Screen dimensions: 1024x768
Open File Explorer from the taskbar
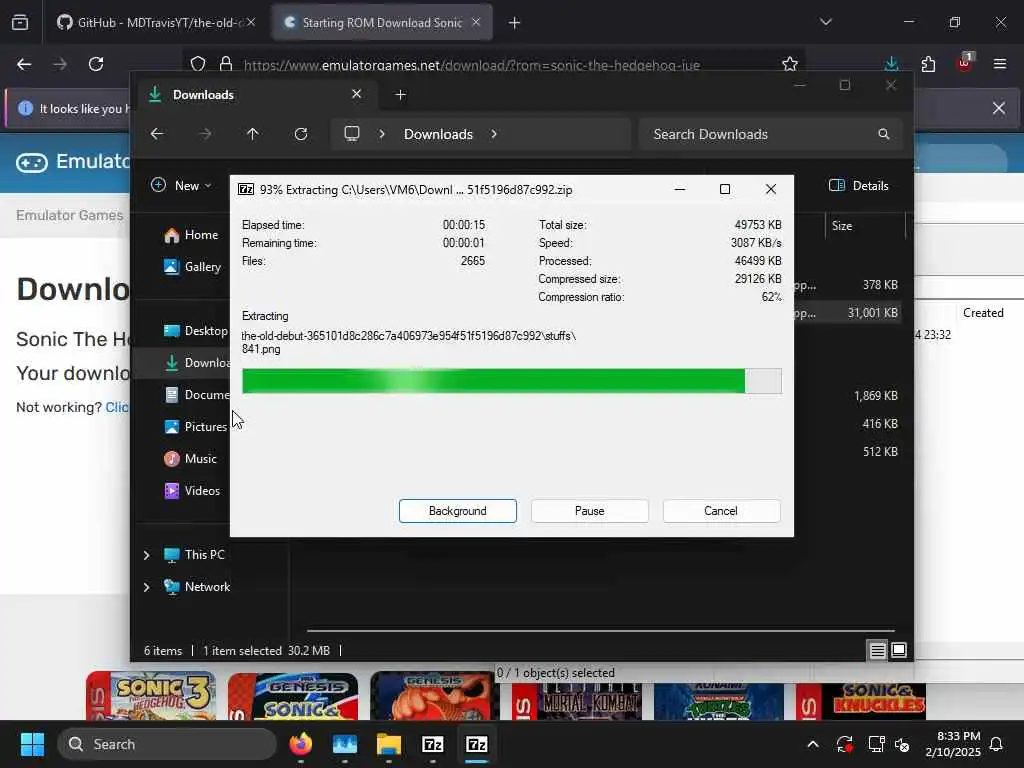click(x=389, y=744)
